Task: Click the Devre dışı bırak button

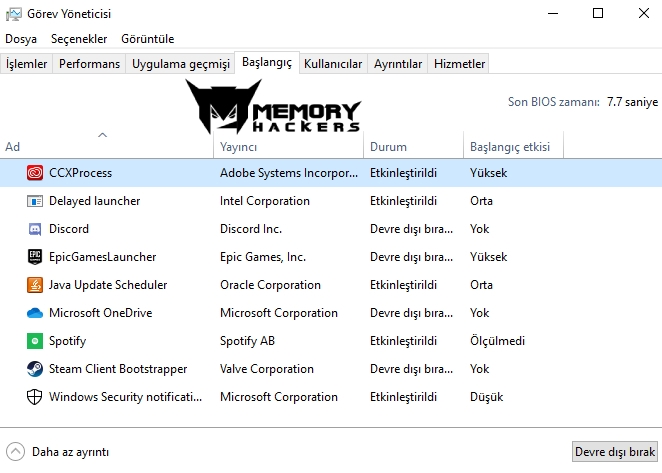Action: tap(615, 452)
